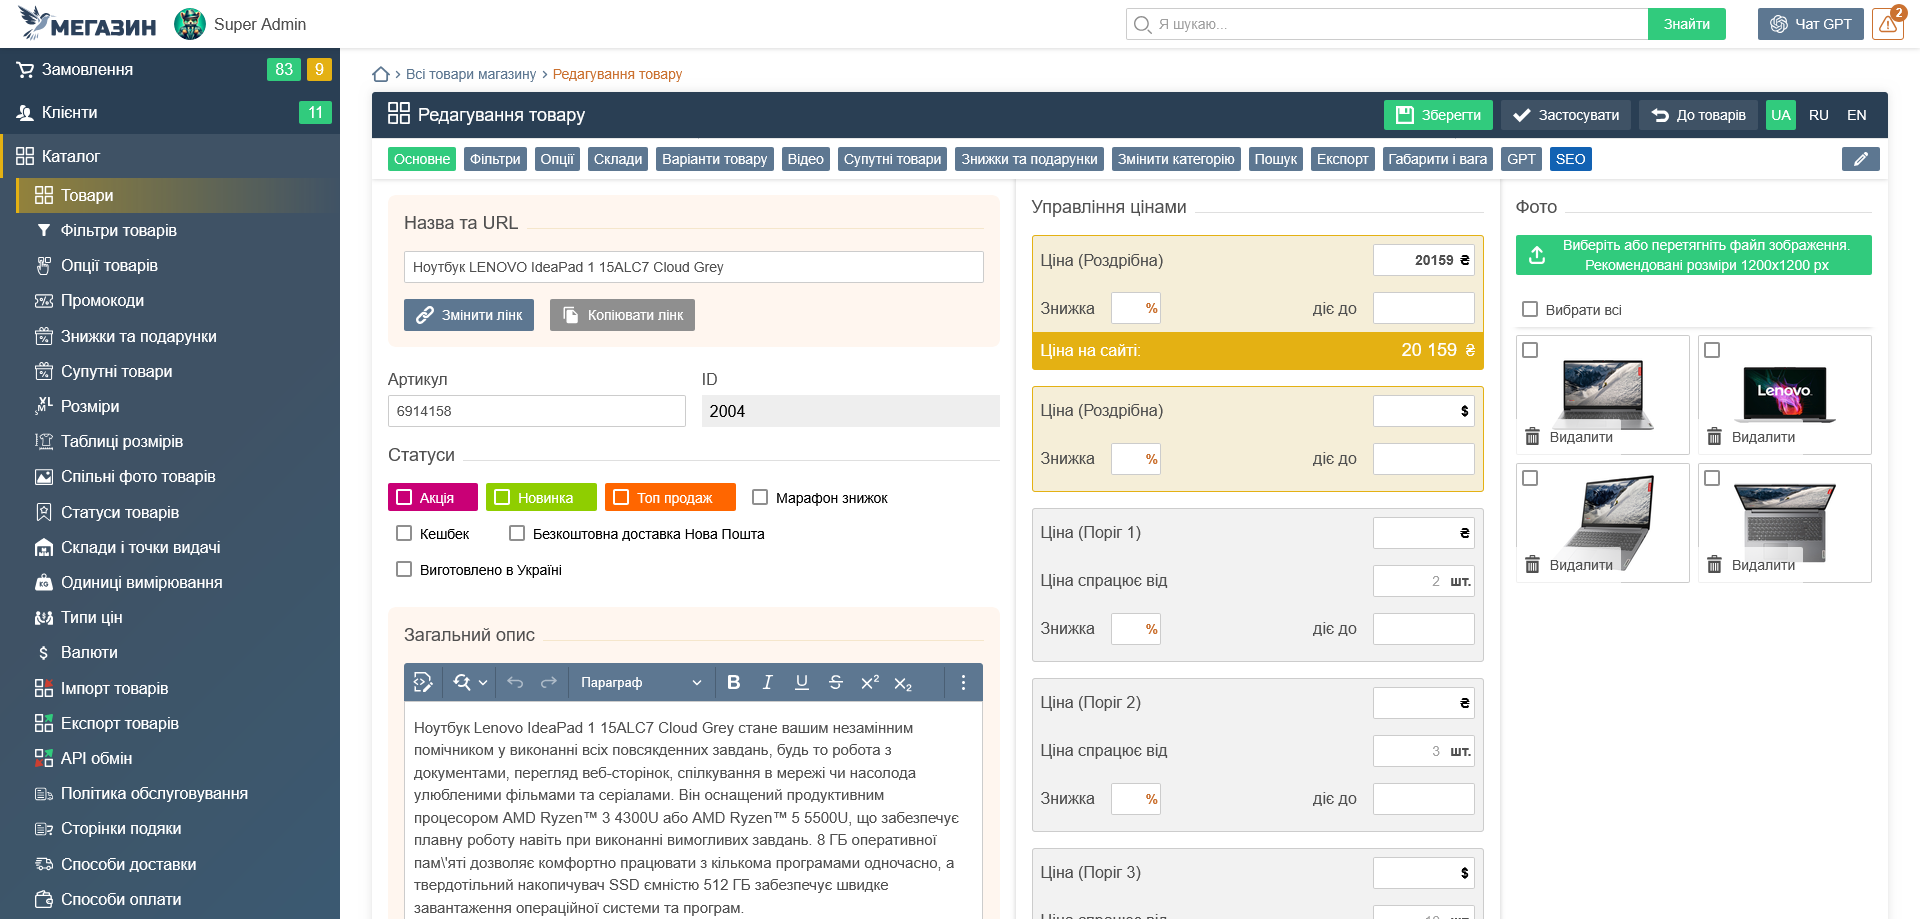Click the Артикул input field

pos(537,411)
